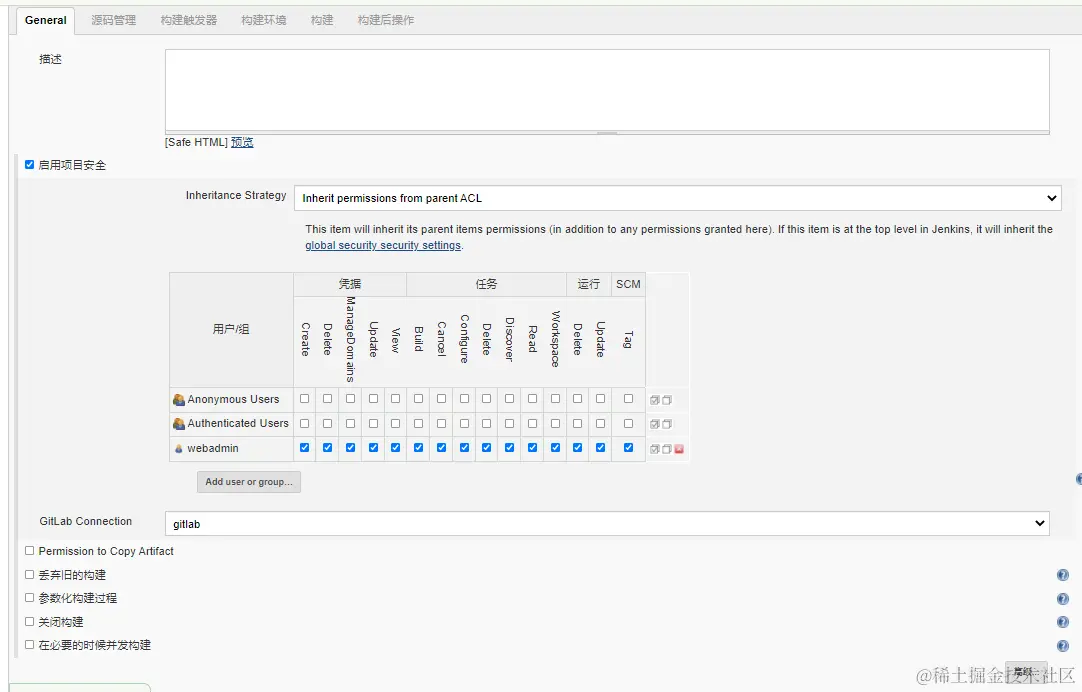Click select-all icon in Authenticated Users row
Screen dimensions: 1082x692
(655, 424)
